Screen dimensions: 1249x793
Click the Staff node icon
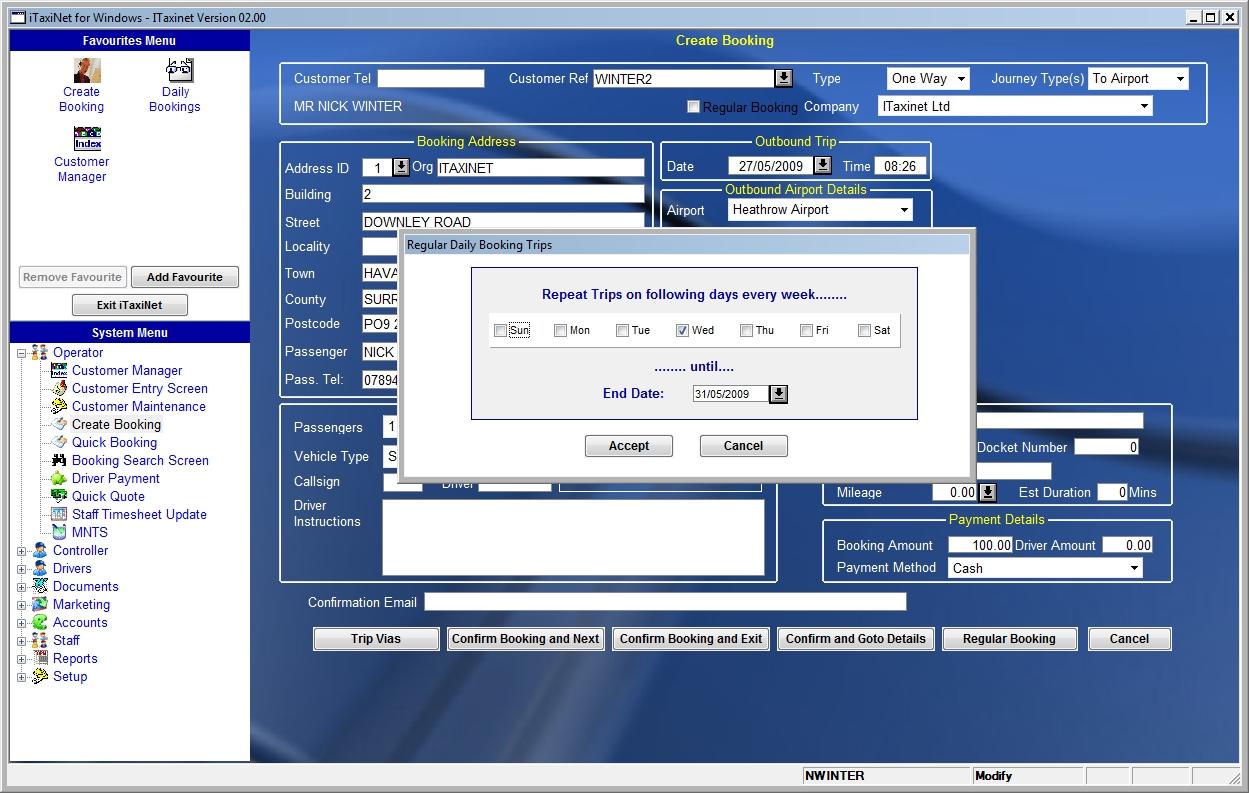coord(39,640)
